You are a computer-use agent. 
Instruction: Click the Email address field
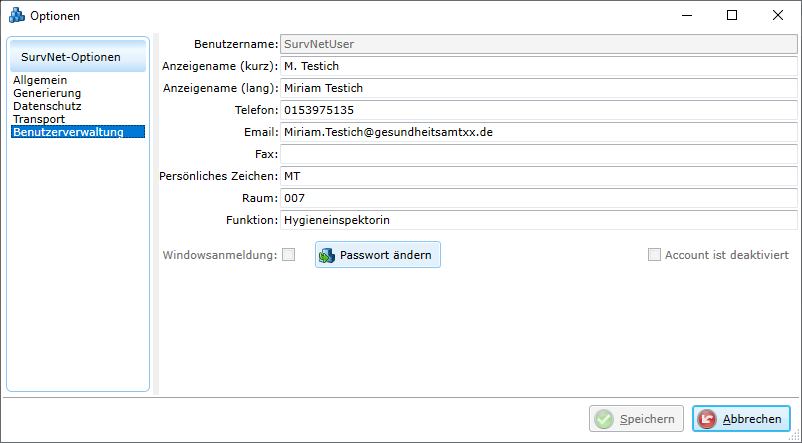(x=538, y=132)
